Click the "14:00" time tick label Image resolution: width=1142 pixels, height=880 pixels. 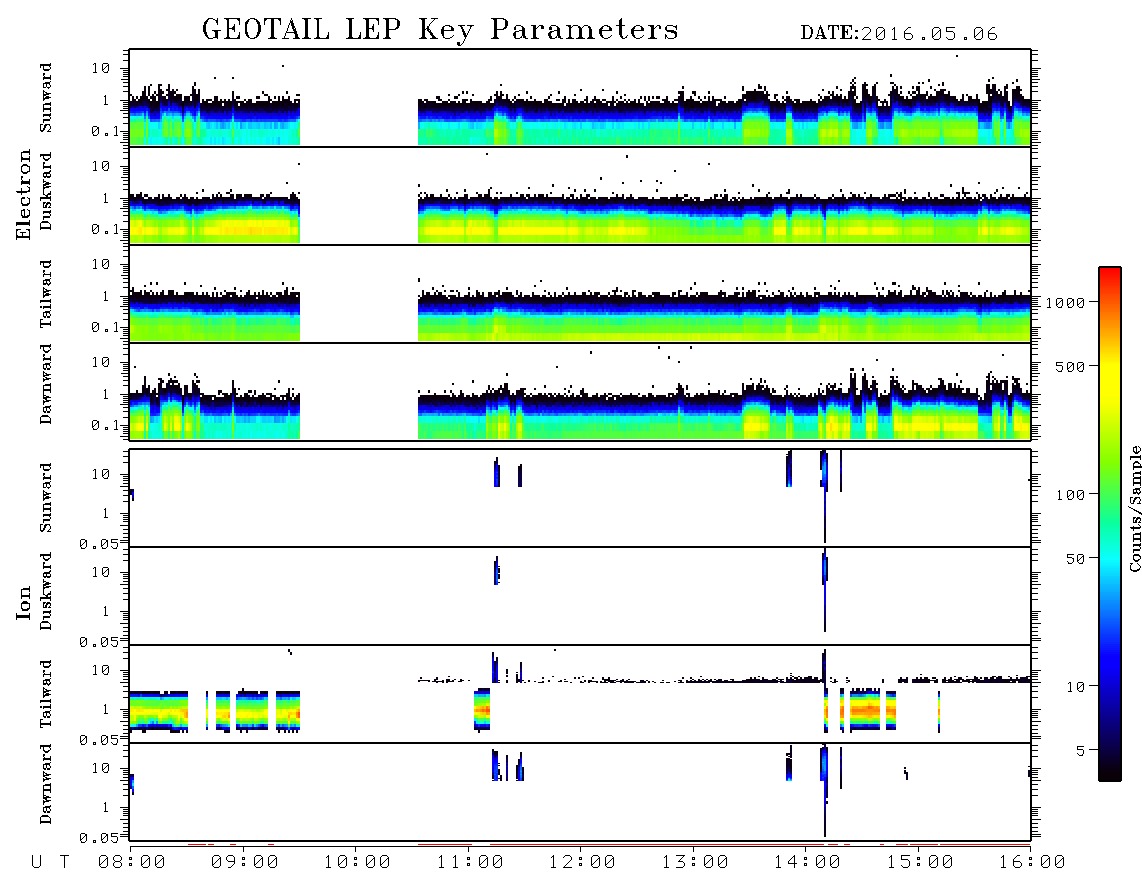pyautogui.click(x=807, y=863)
